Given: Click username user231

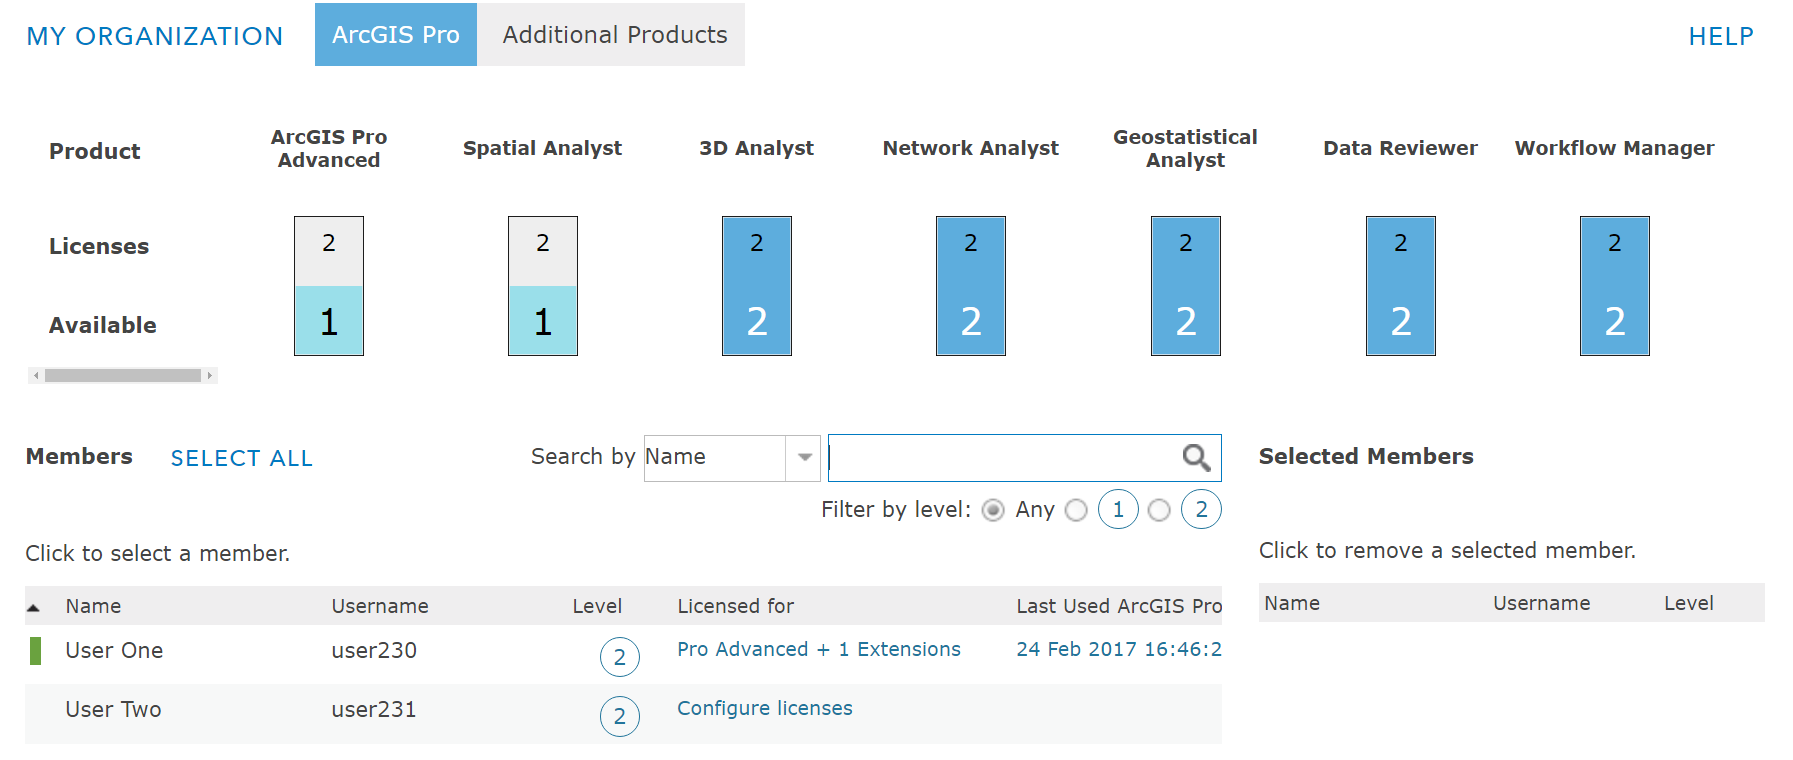Looking at the screenshot, I should (374, 710).
